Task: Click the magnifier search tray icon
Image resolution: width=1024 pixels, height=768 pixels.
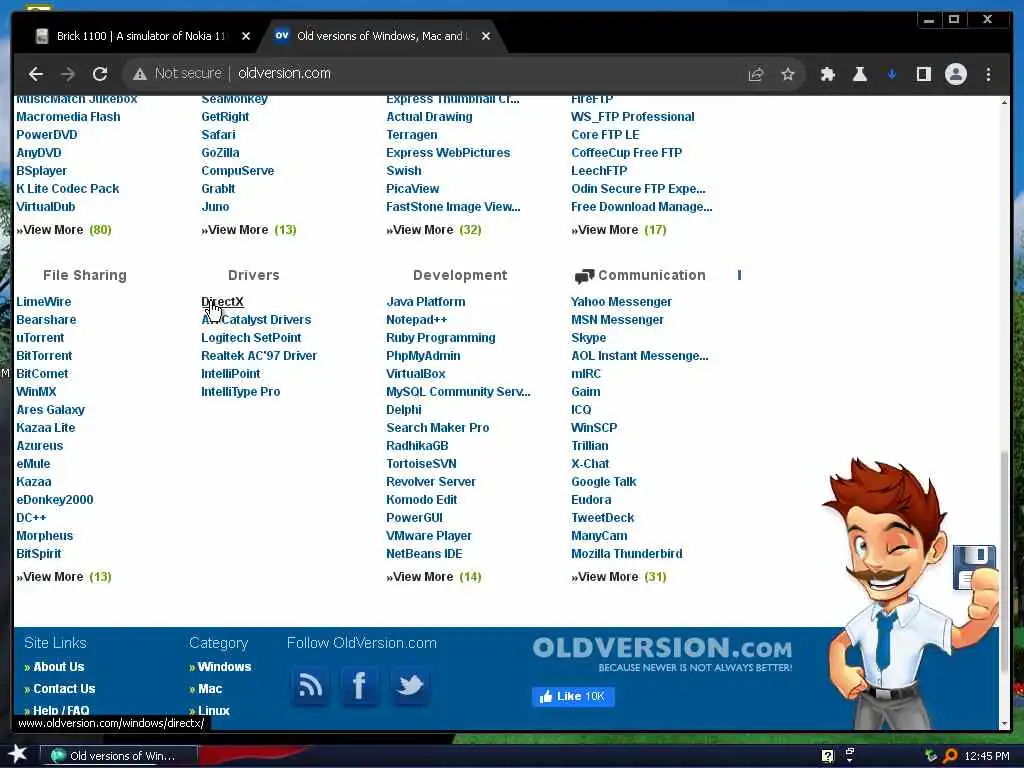Action: pyautogui.click(x=951, y=756)
